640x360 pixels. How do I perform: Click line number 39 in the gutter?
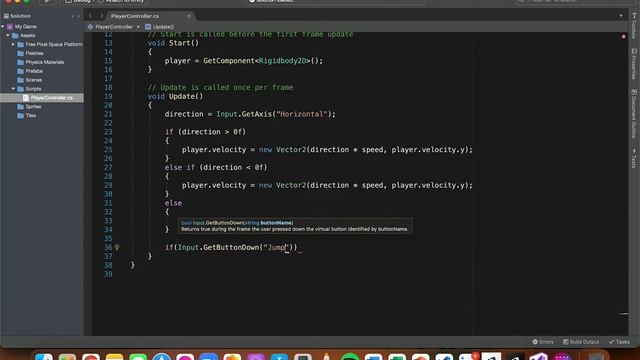tap(108, 274)
